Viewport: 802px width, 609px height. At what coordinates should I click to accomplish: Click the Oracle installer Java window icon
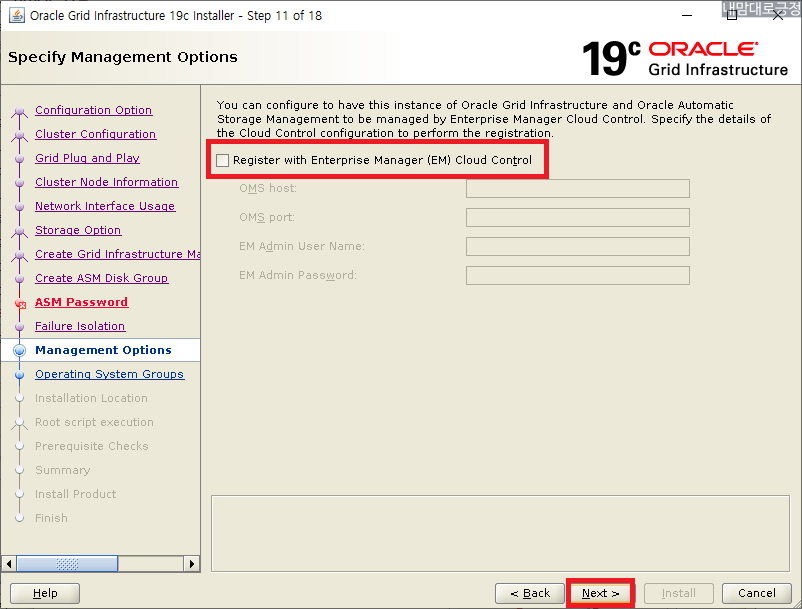tap(16, 15)
